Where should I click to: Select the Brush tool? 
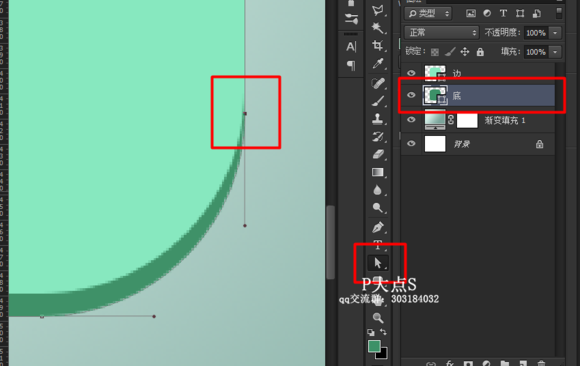tap(377, 101)
